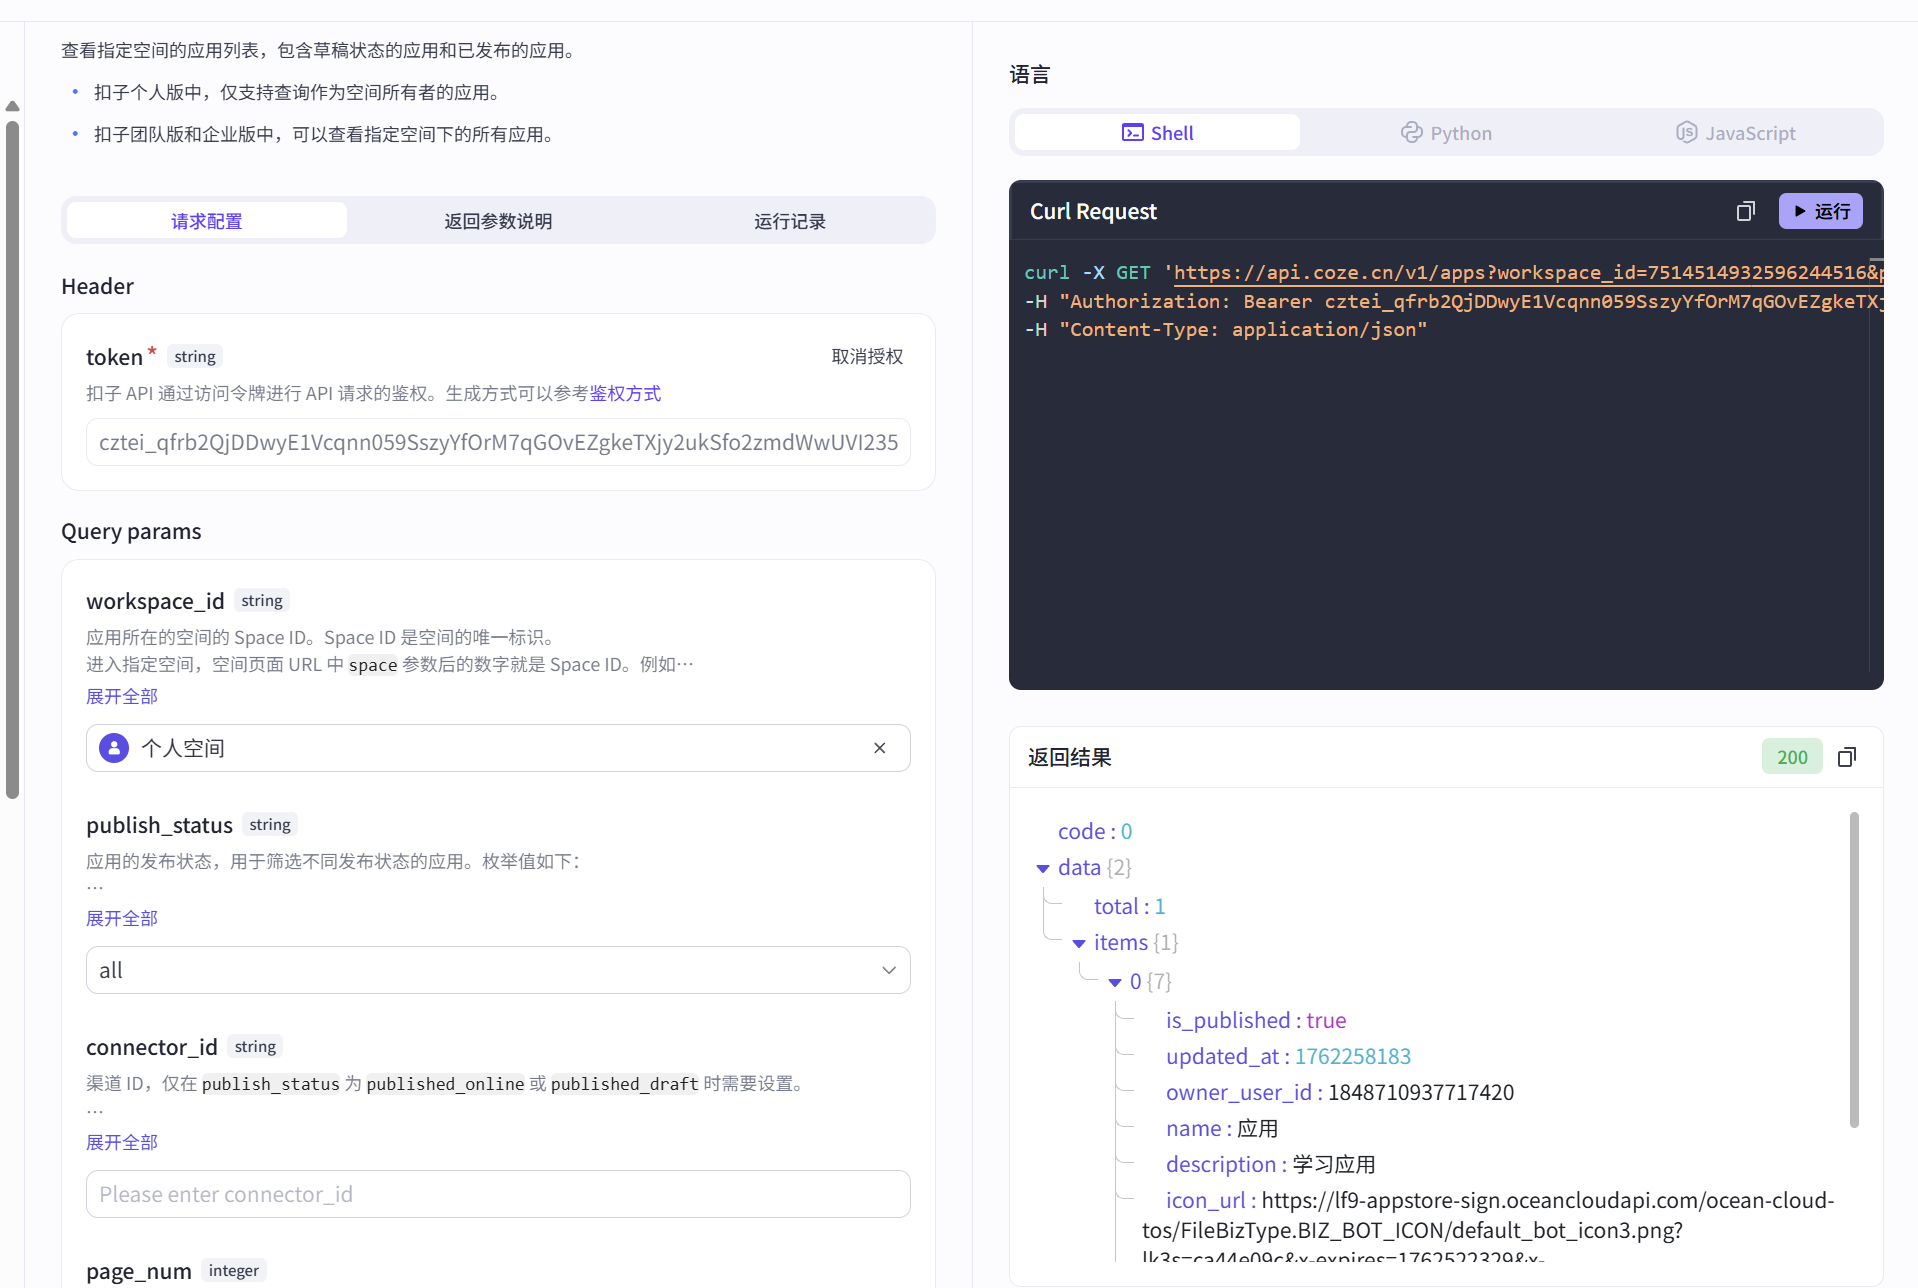Click the connector_id parameter label
The height and width of the screenshot is (1288, 1918).
click(152, 1047)
